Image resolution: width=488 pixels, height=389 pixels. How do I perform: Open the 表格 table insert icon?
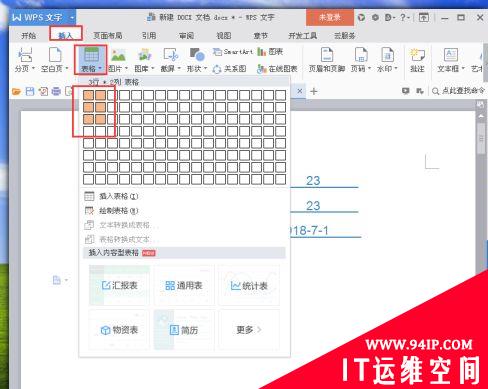(x=91, y=55)
